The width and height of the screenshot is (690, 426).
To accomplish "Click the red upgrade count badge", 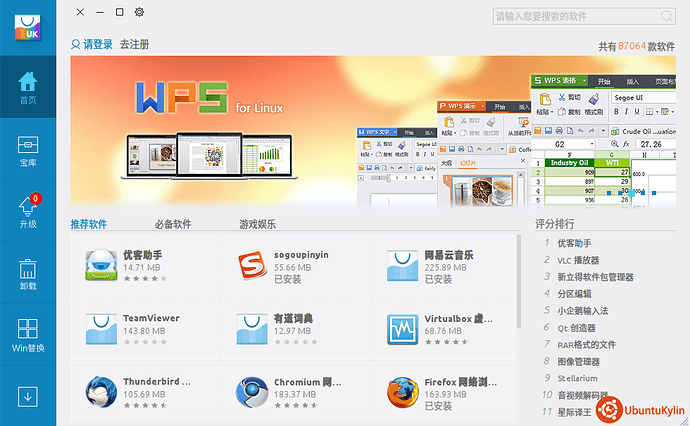I will pos(36,198).
